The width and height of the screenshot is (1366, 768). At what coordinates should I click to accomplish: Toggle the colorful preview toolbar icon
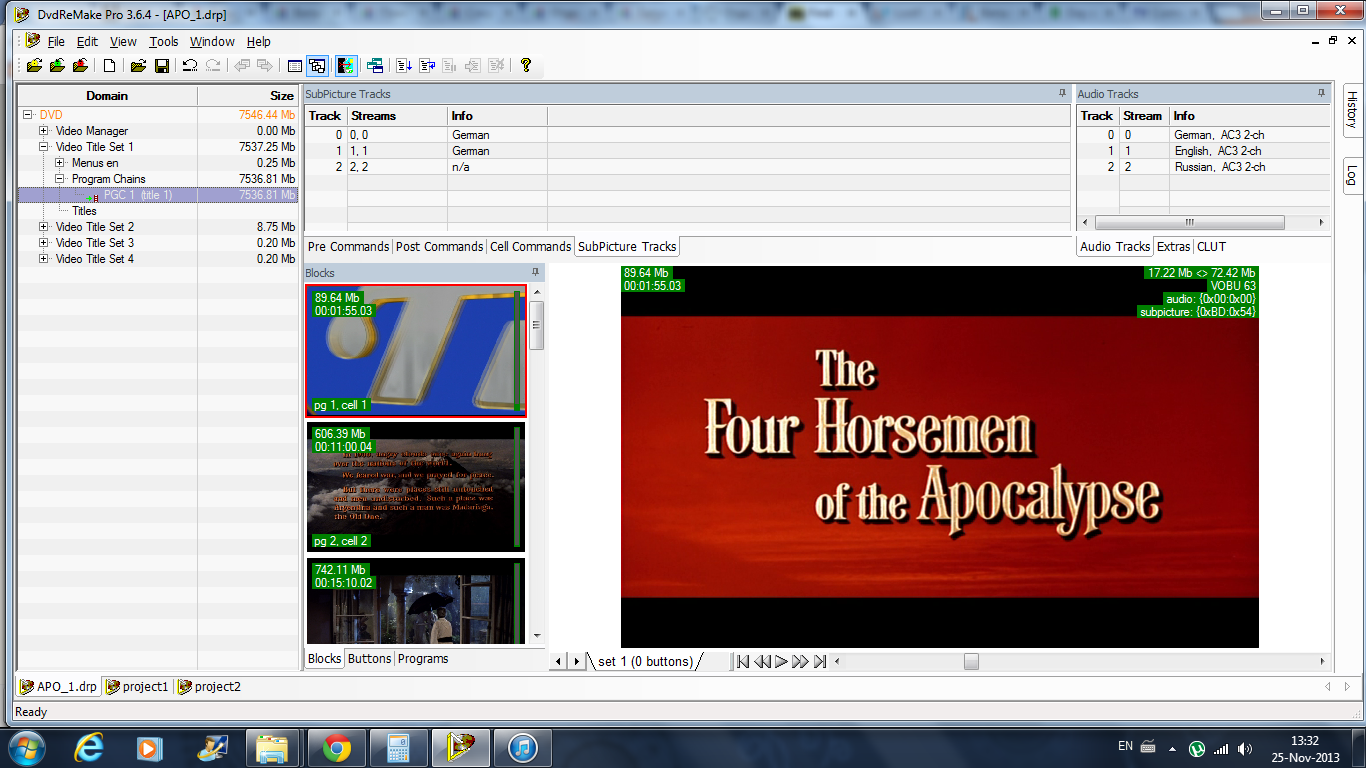pyautogui.click(x=346, y=66)
